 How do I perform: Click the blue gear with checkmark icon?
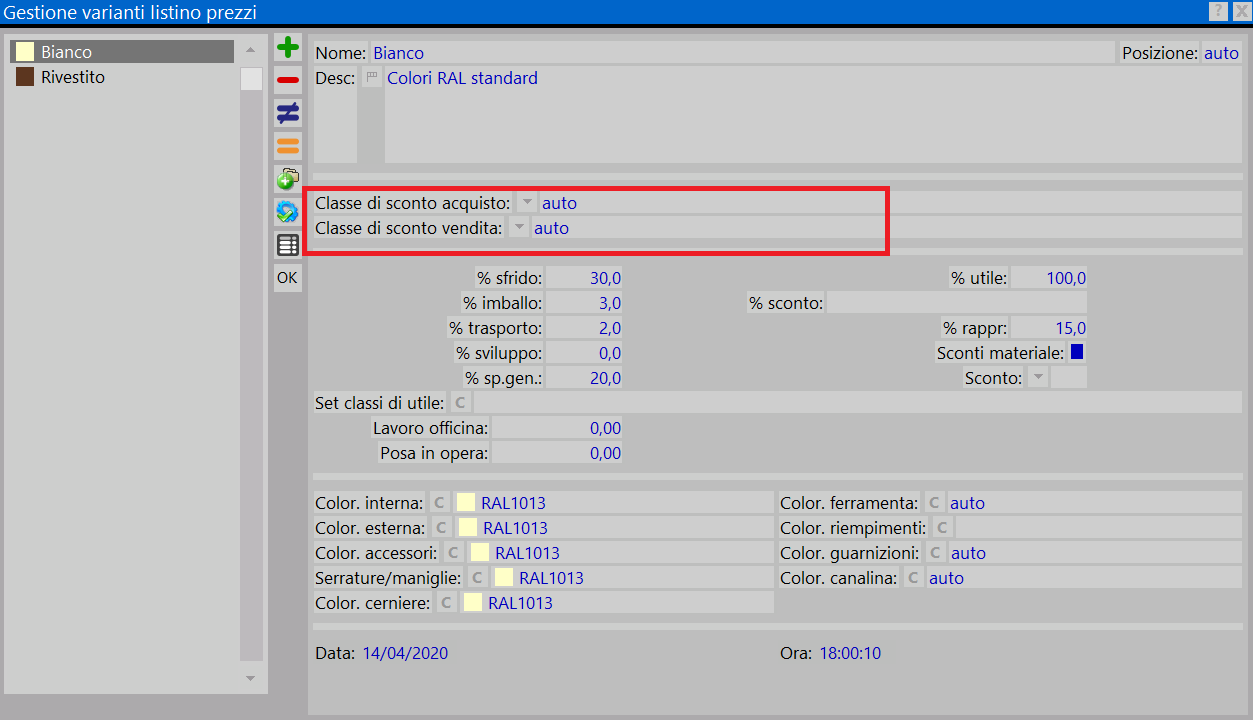[x=287, y=212]
